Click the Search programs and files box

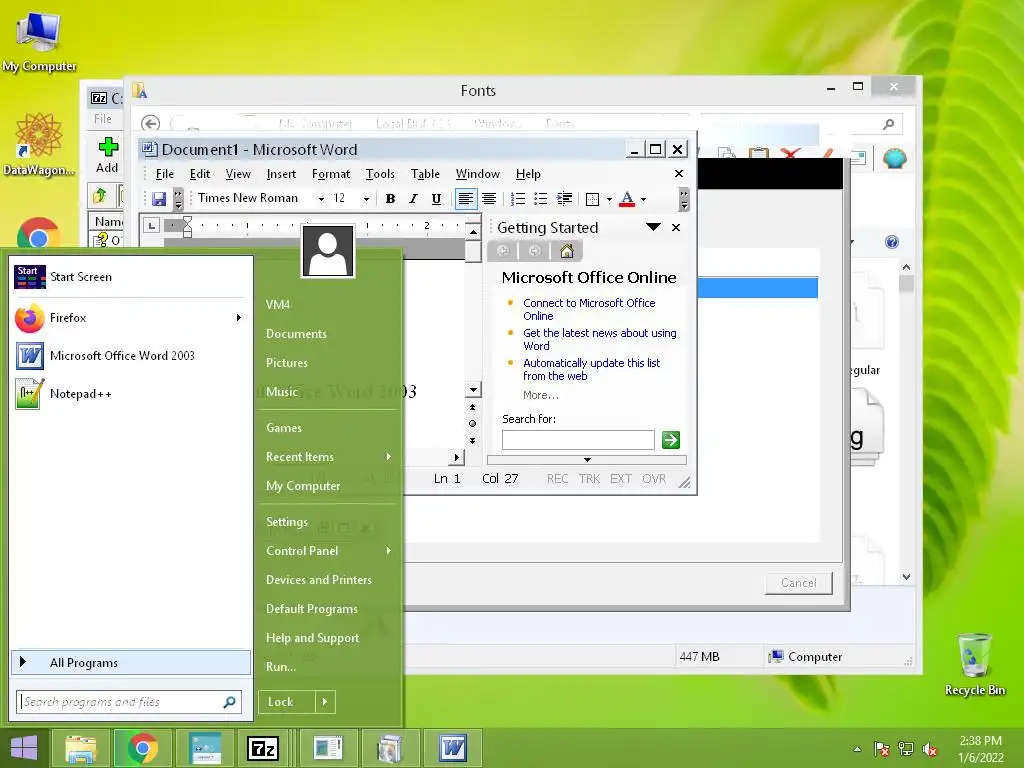point(129,702)
